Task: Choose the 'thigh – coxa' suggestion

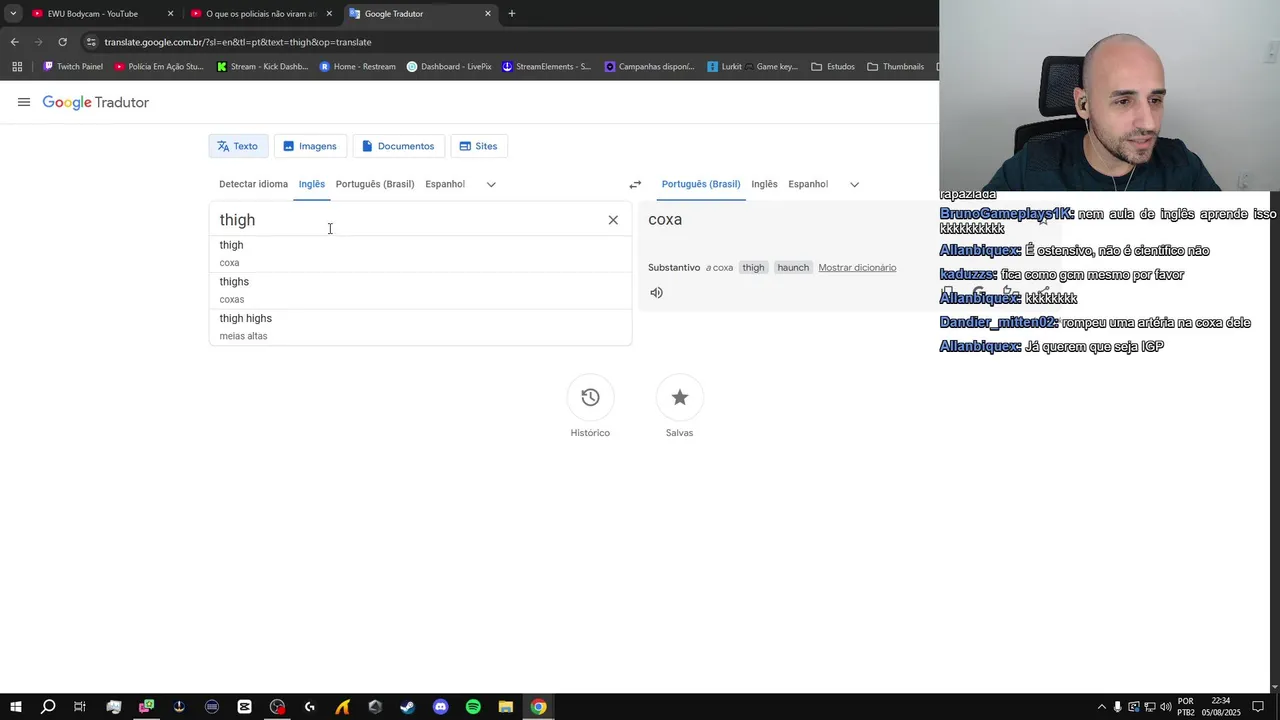Action: click(x=420, y=253)
